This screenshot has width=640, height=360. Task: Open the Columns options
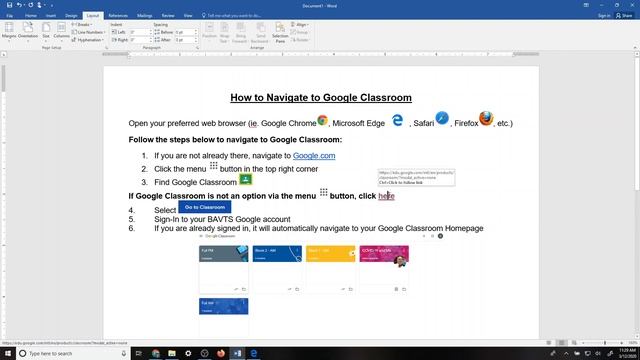coord(61,31)
